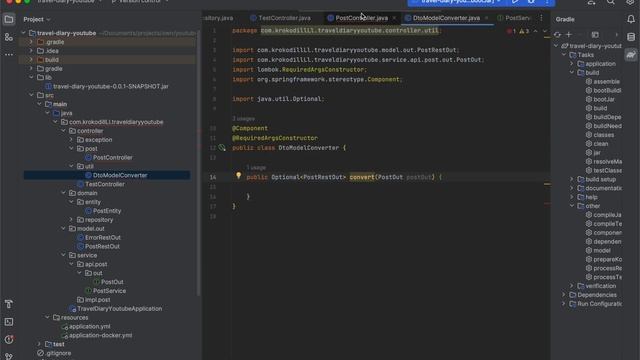Expand the .gradle folder
This screenshot has height=360, width=640.
point(31,42)
